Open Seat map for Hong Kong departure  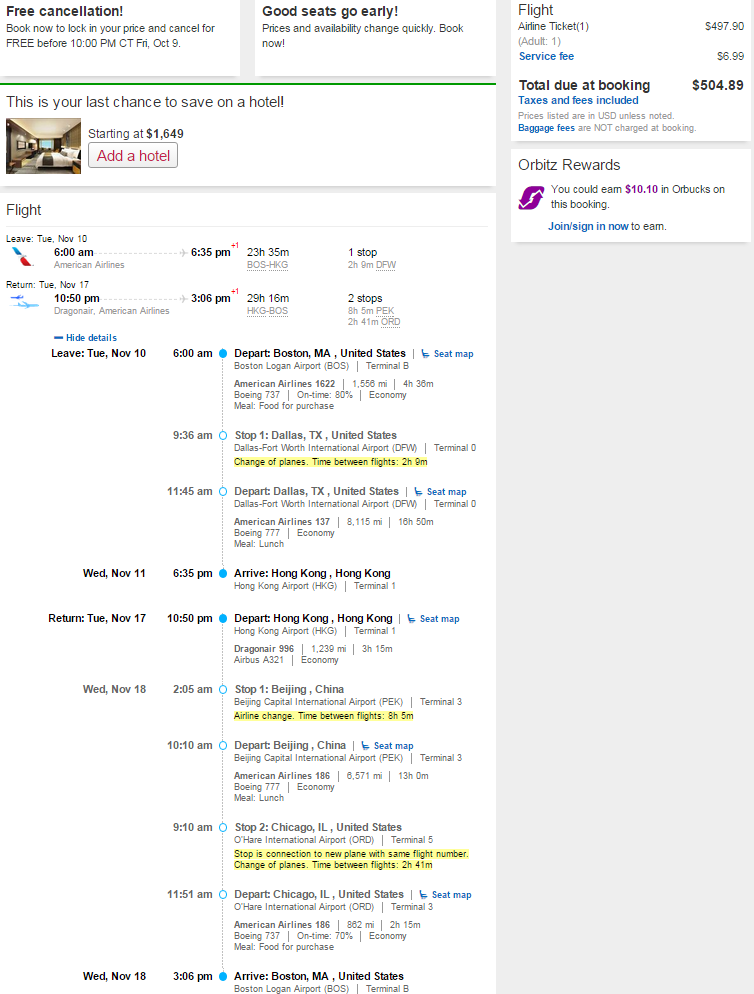439,619
